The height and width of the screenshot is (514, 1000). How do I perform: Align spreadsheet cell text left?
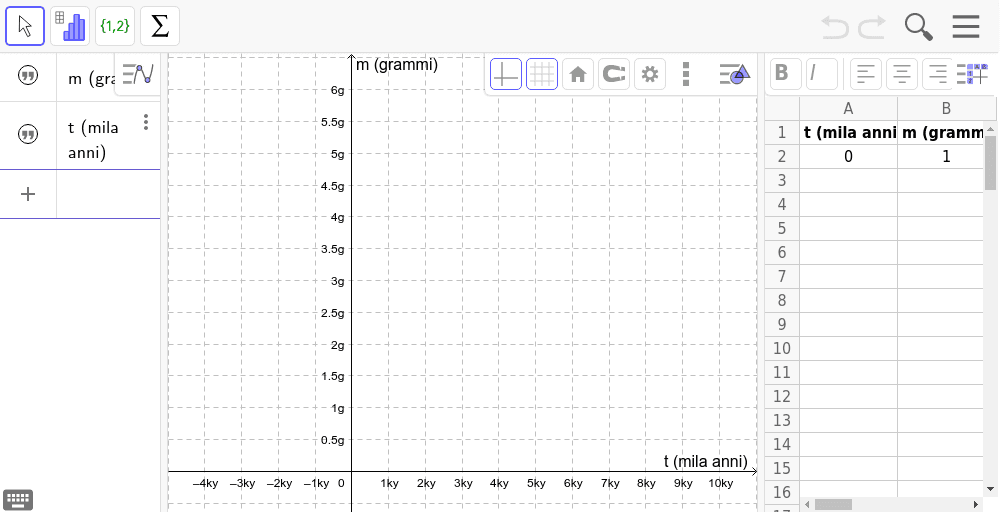click(x=865, y=74)
